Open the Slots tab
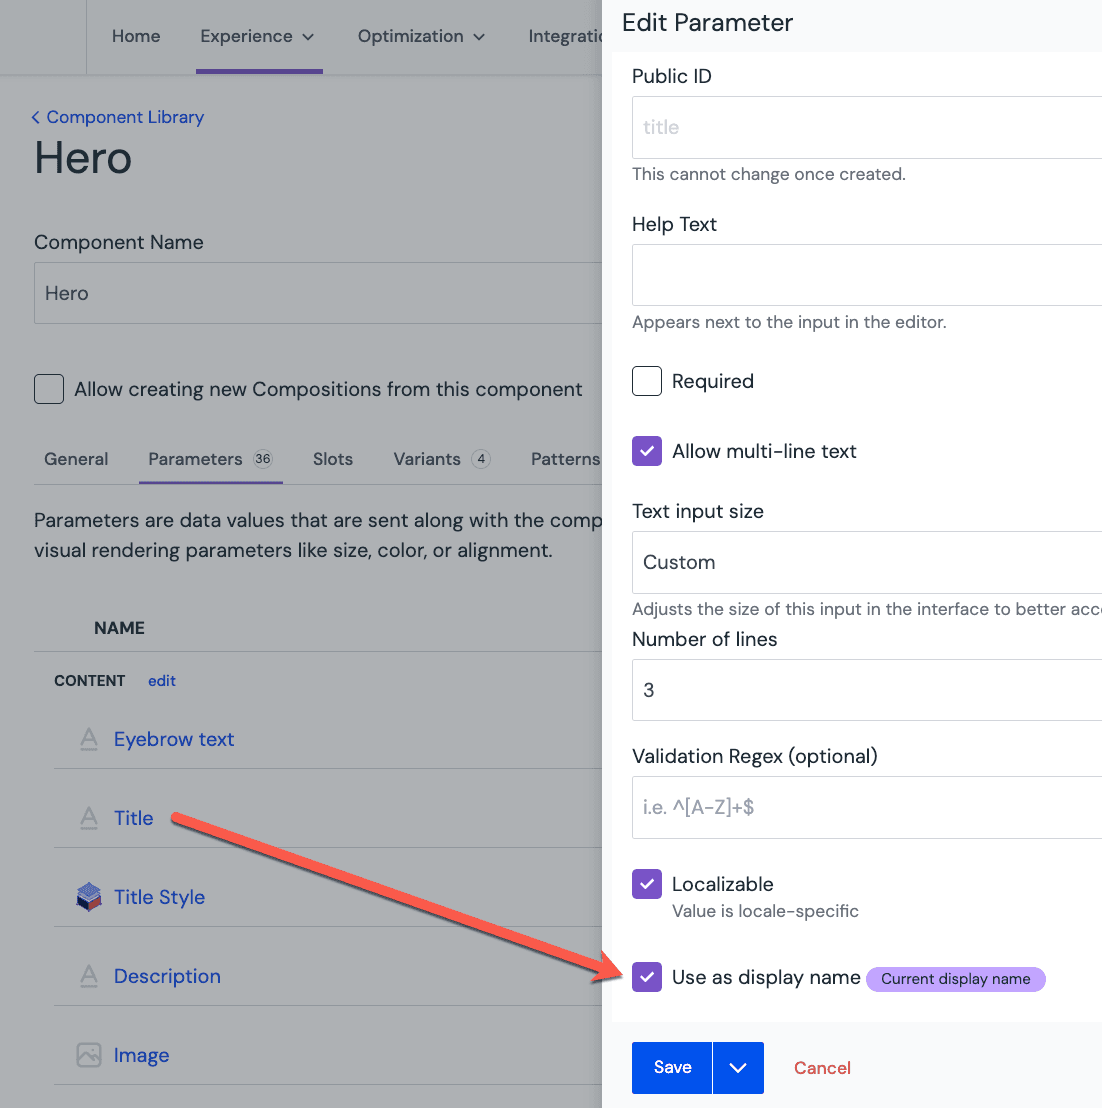 tap(332, 459)
